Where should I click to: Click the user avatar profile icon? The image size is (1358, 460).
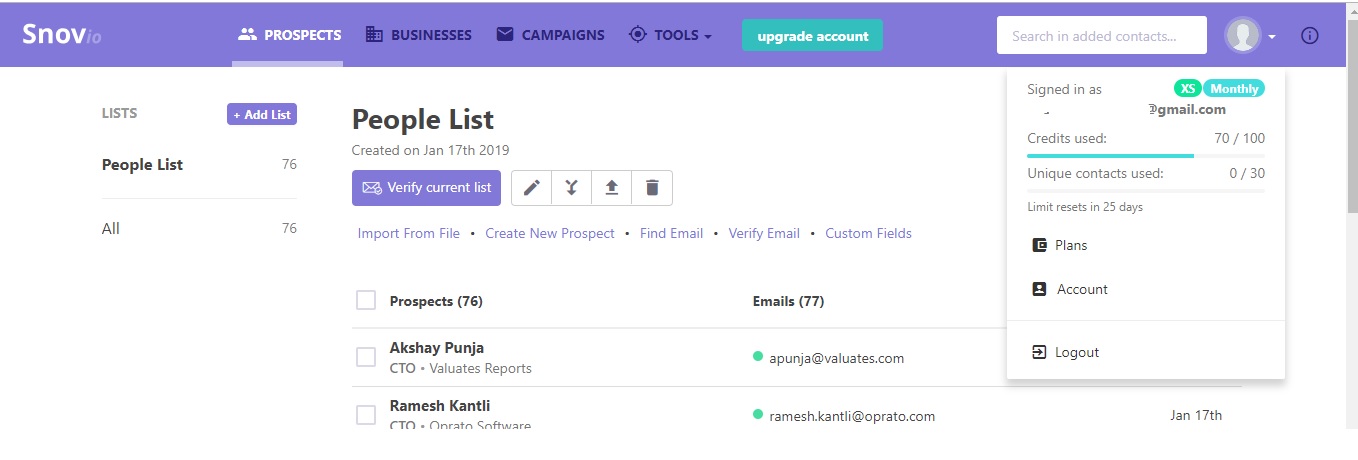[x=1243, y=36]
